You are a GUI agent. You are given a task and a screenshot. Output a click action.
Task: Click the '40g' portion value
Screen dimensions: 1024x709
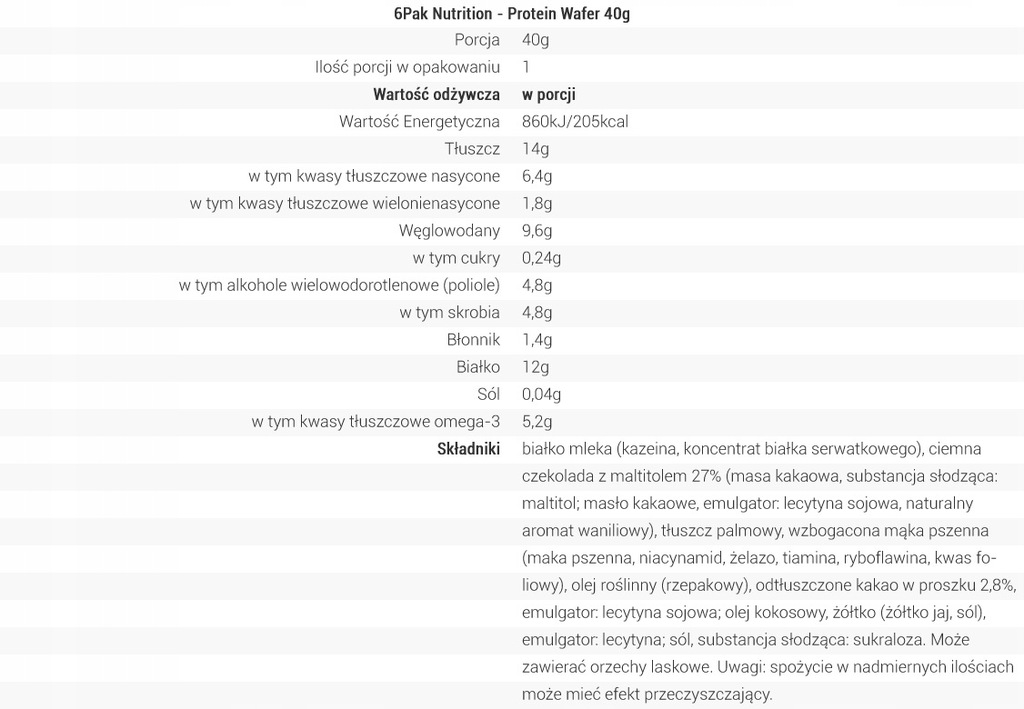(x=536, y=41)
